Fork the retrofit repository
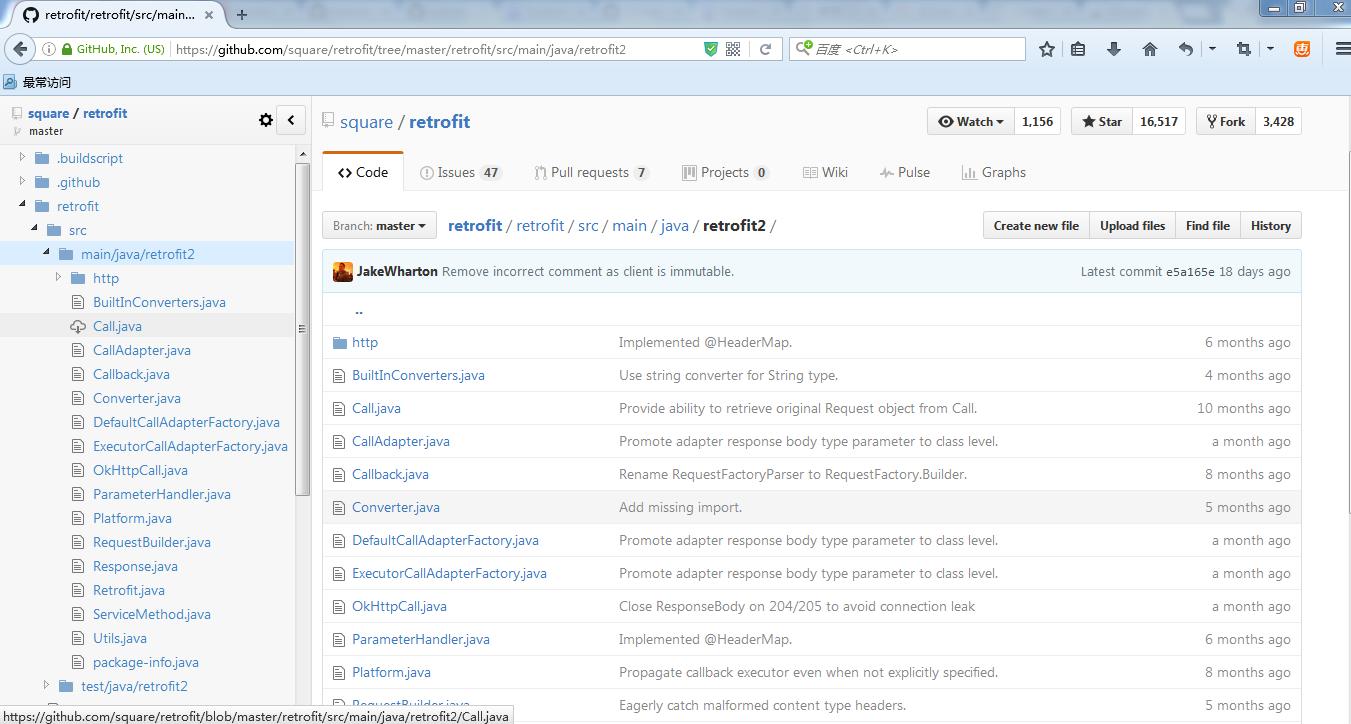Image resolution: width=1351 pixels, height=724 pixels. point(1225,121)
